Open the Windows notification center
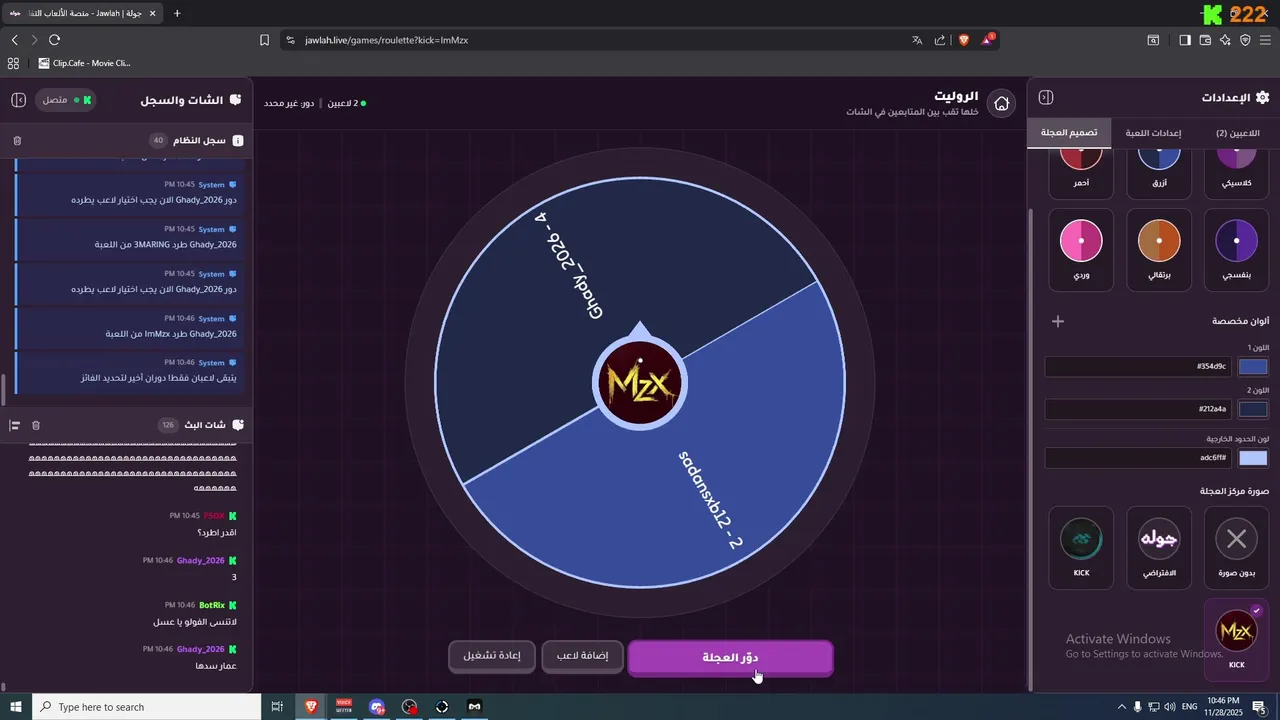1280x720 pixels. (1259, 707)
